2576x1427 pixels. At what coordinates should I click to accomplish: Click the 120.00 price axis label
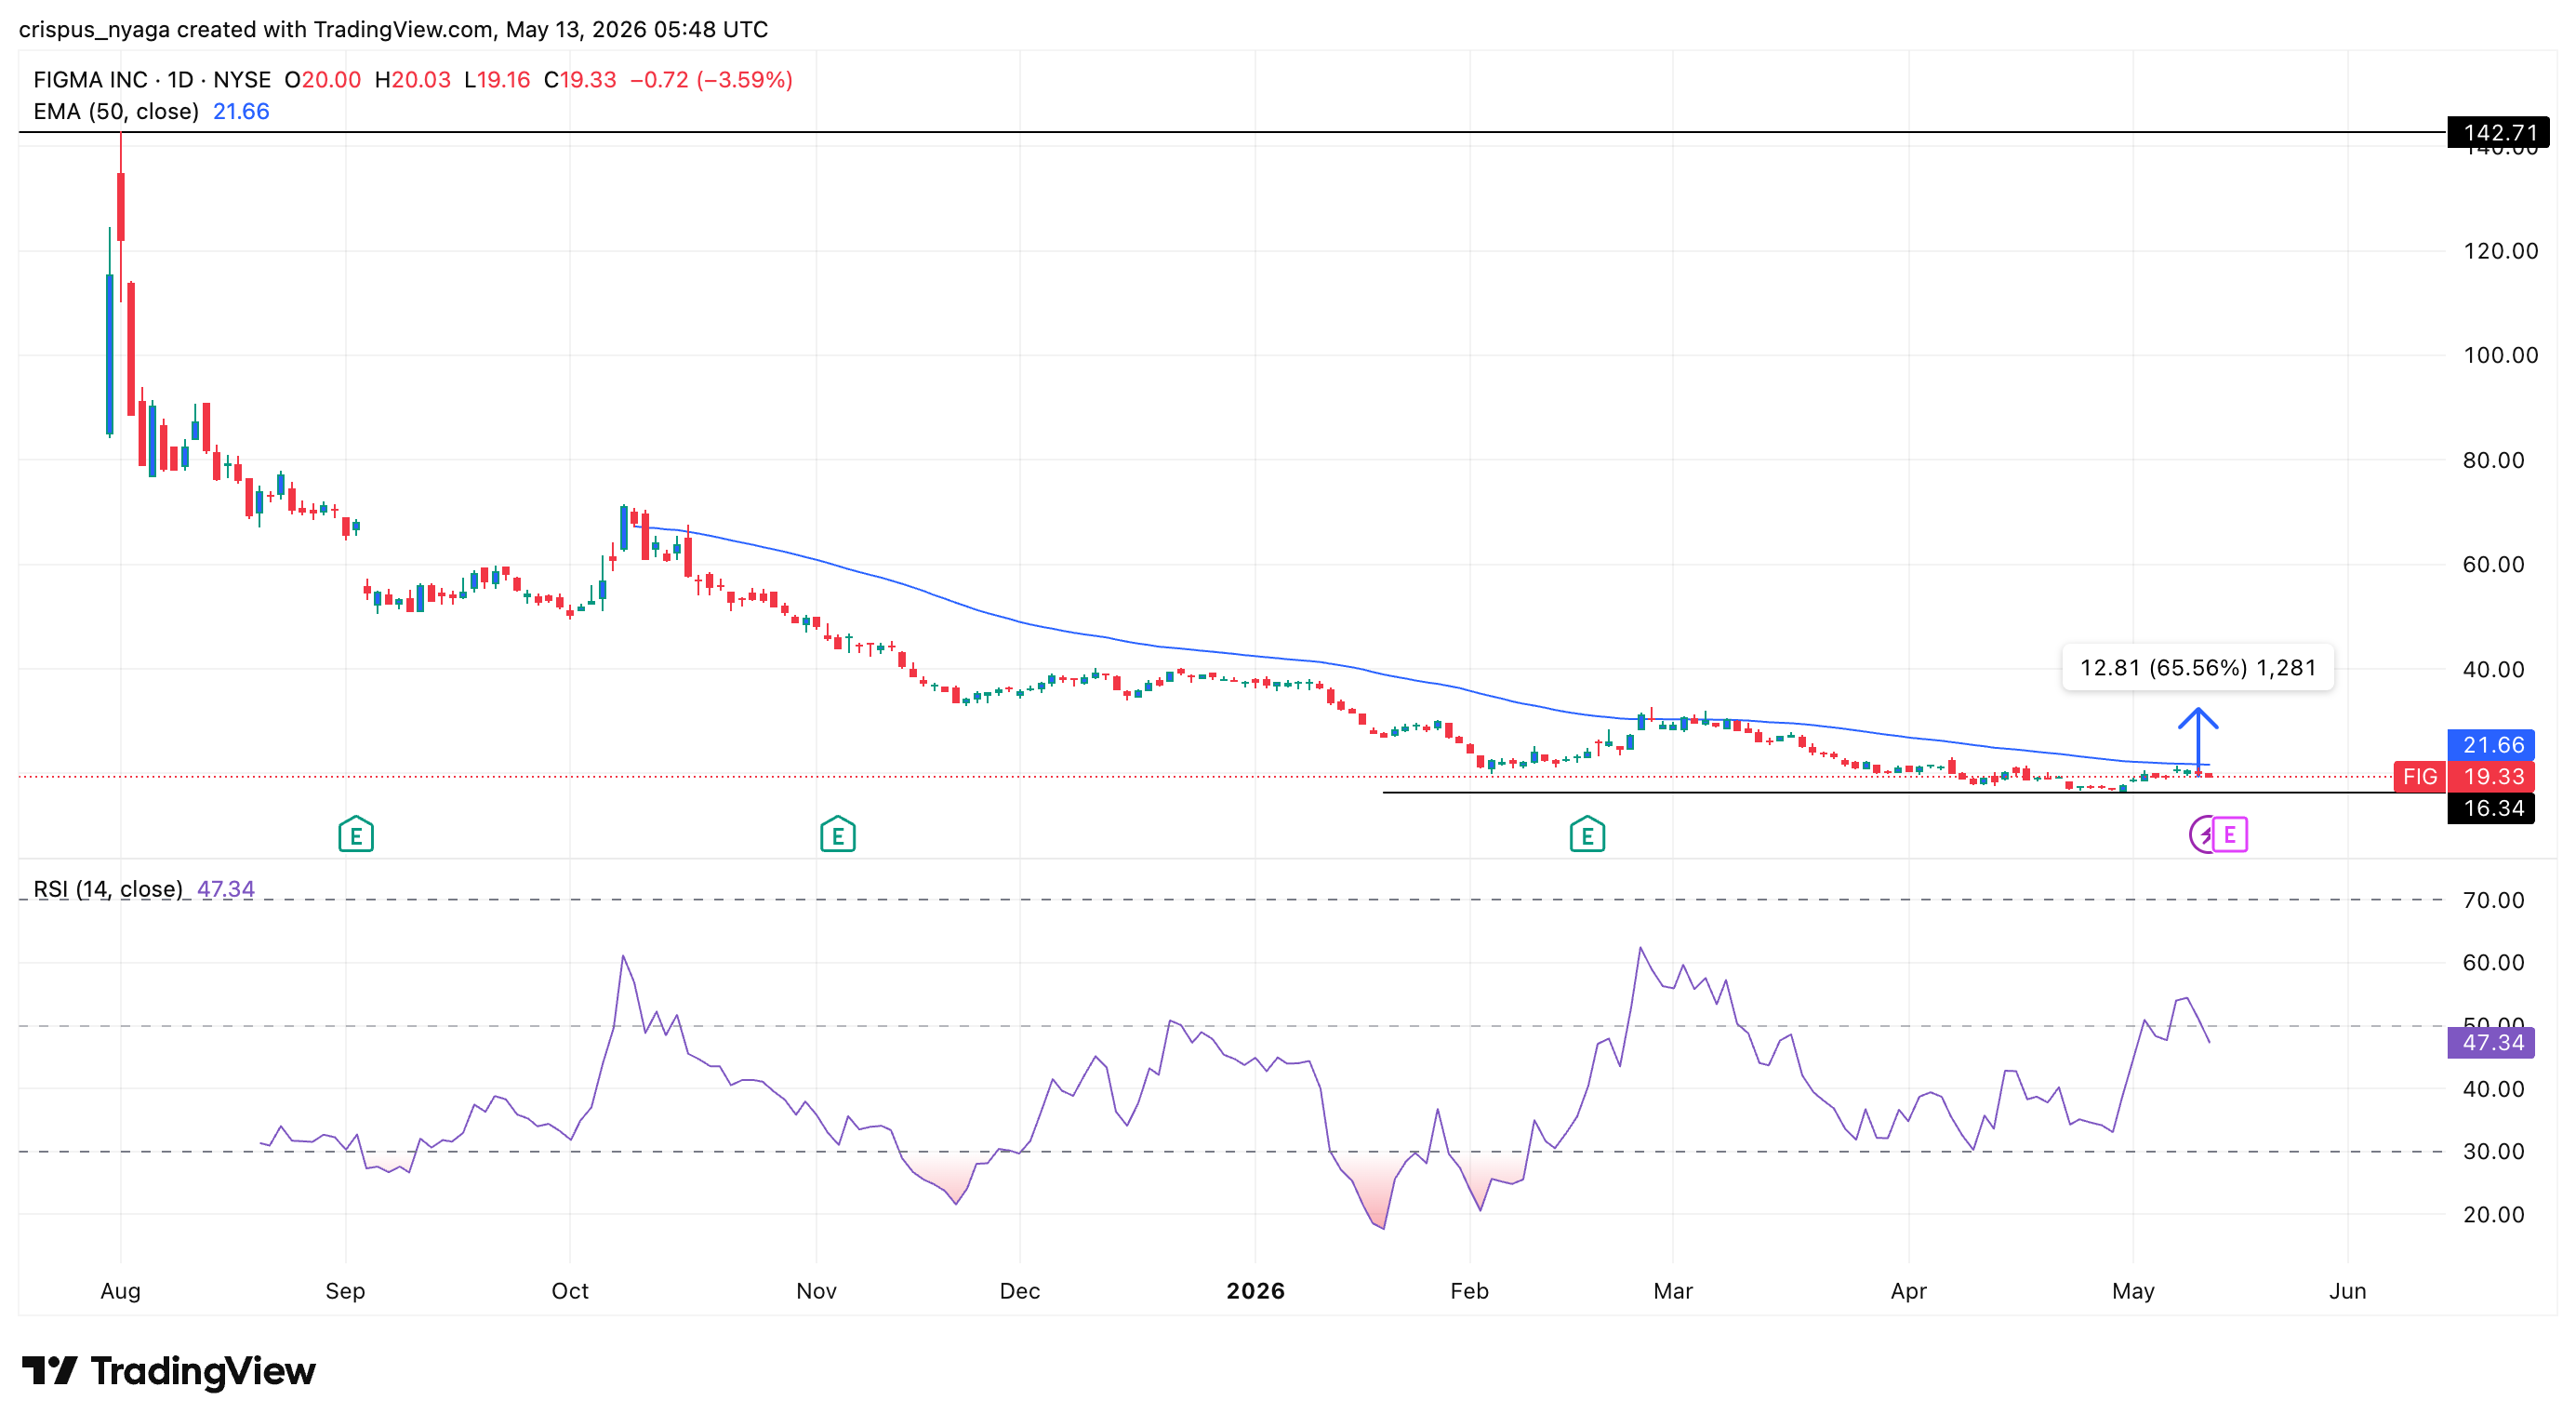(x=2500, y=251)
